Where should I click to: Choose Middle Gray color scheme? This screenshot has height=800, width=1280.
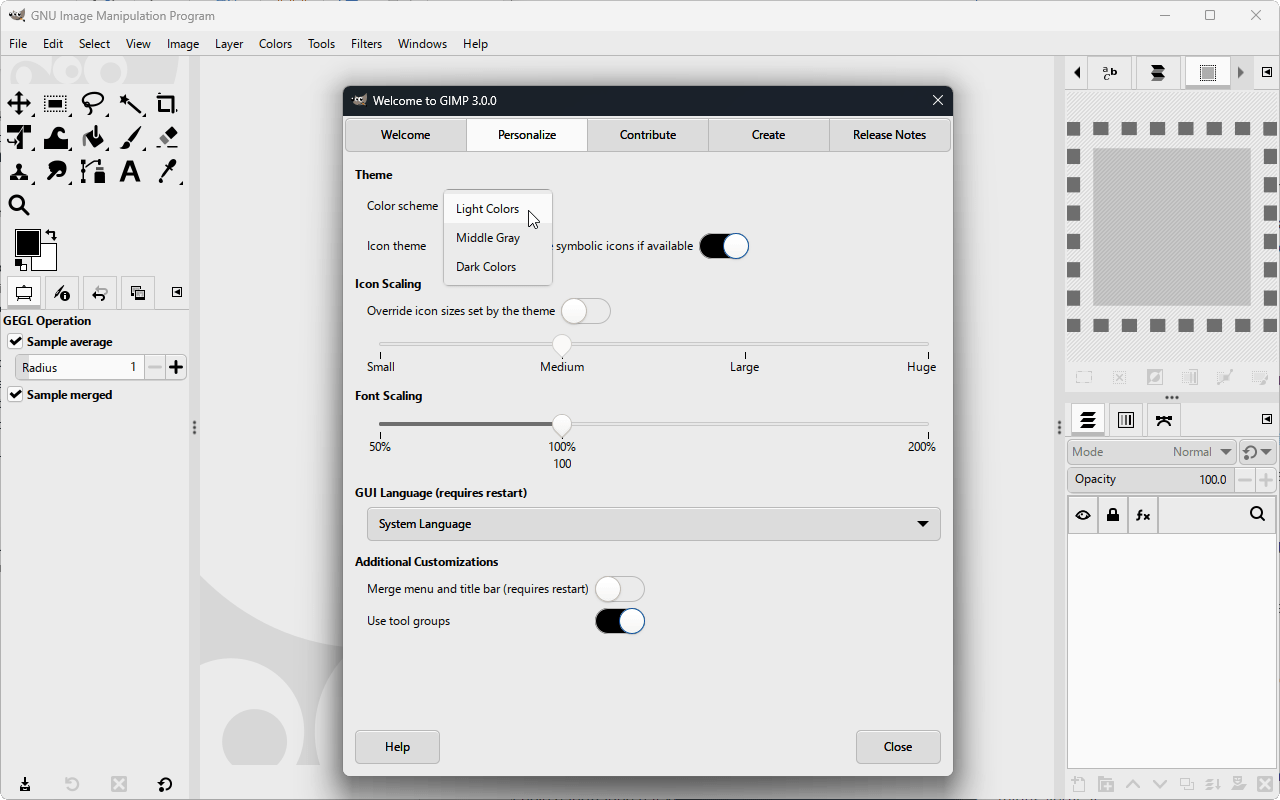498,238
